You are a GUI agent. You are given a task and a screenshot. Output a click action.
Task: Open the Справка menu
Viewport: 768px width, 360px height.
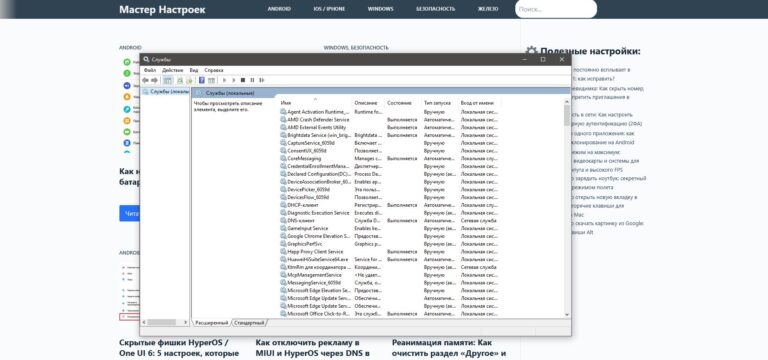tap(214, 70)
